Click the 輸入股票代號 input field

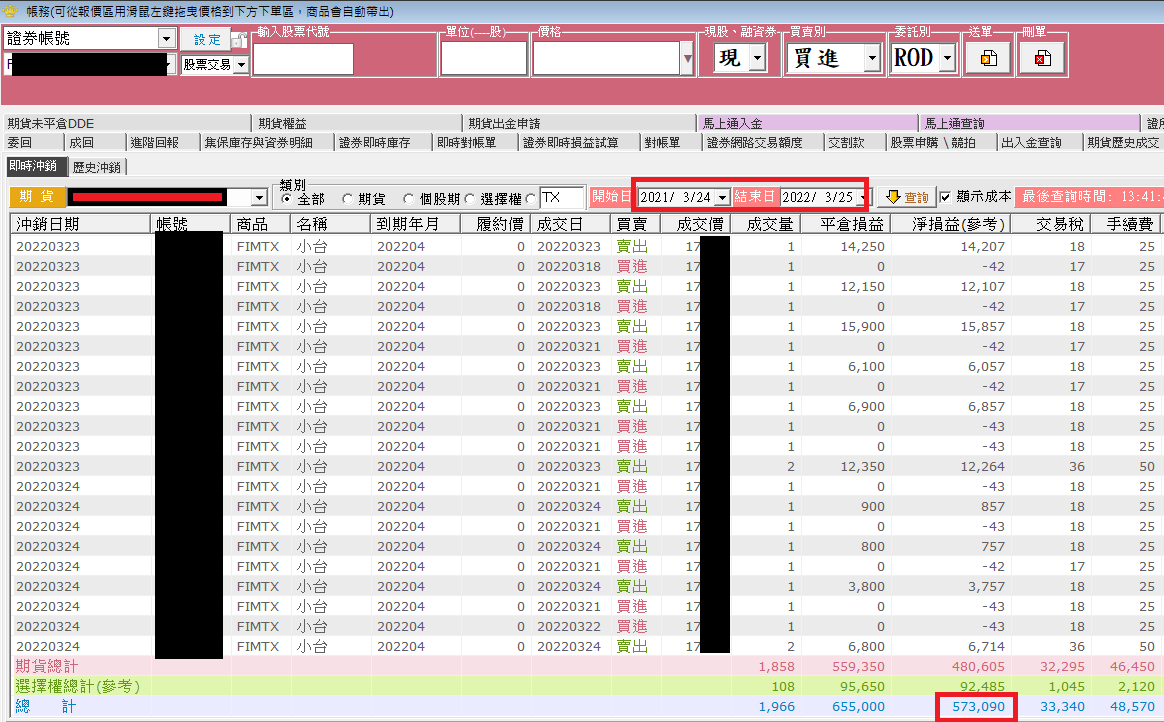[x=303, y=59]
